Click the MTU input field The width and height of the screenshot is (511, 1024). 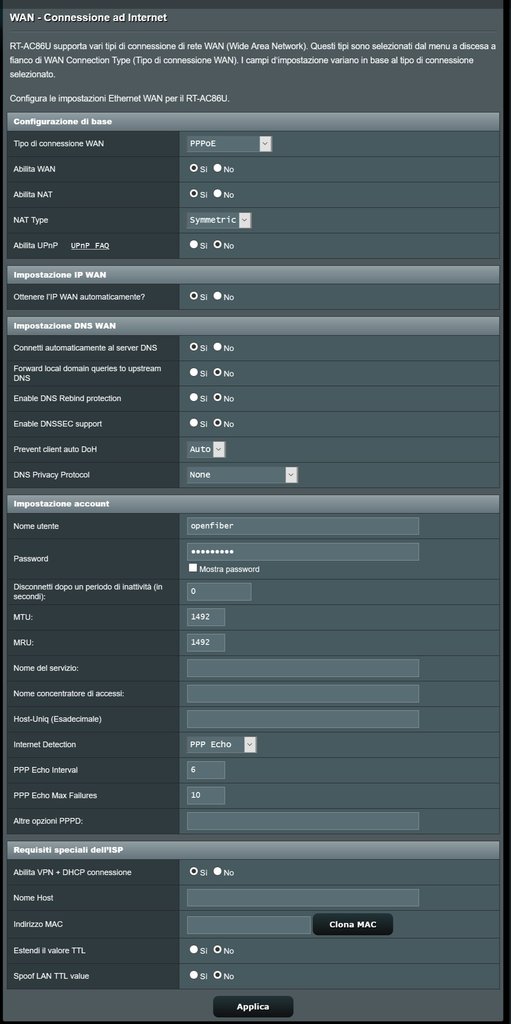click(206, 617)
